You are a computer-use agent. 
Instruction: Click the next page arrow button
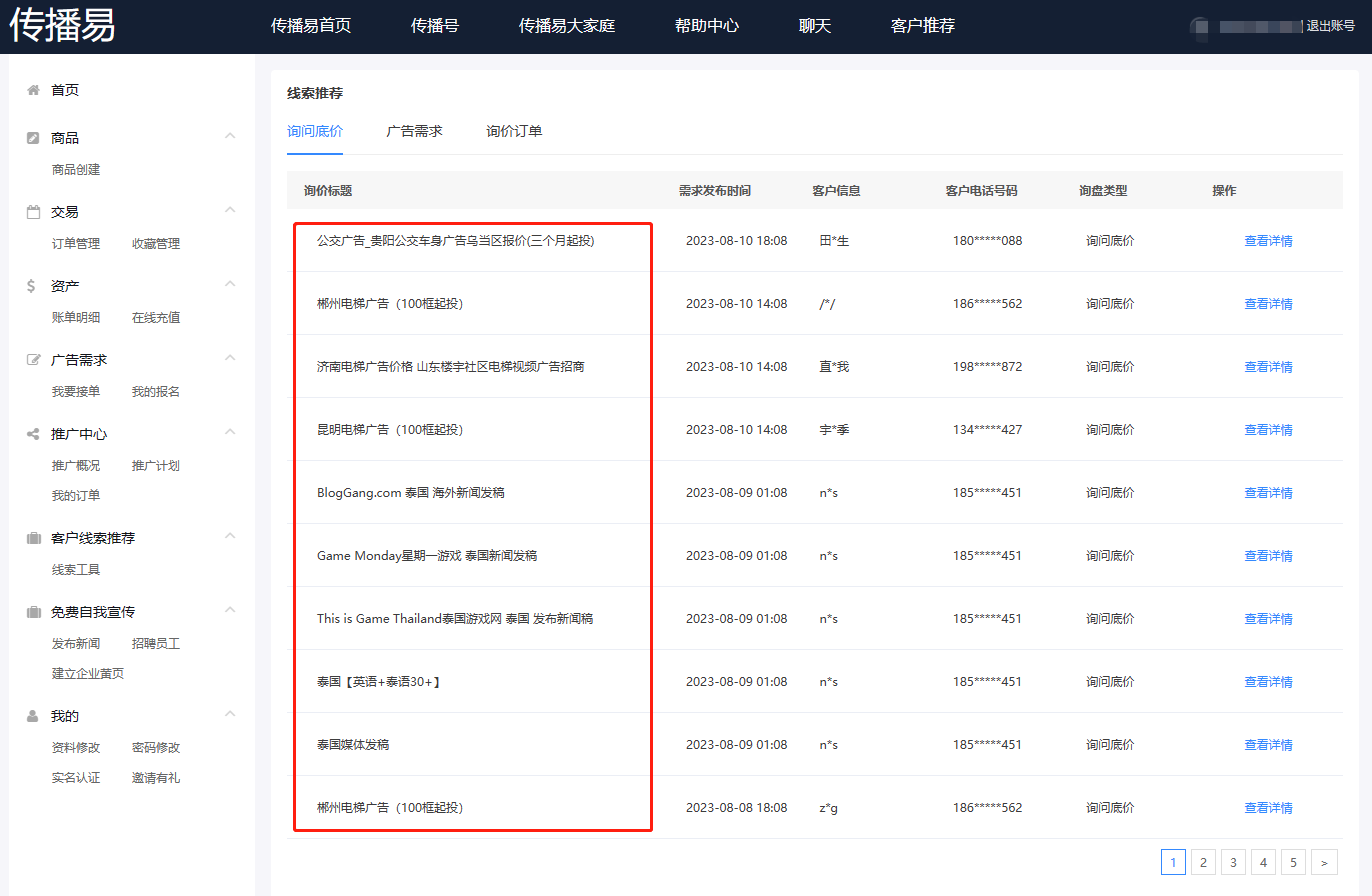coord(1324,861)
